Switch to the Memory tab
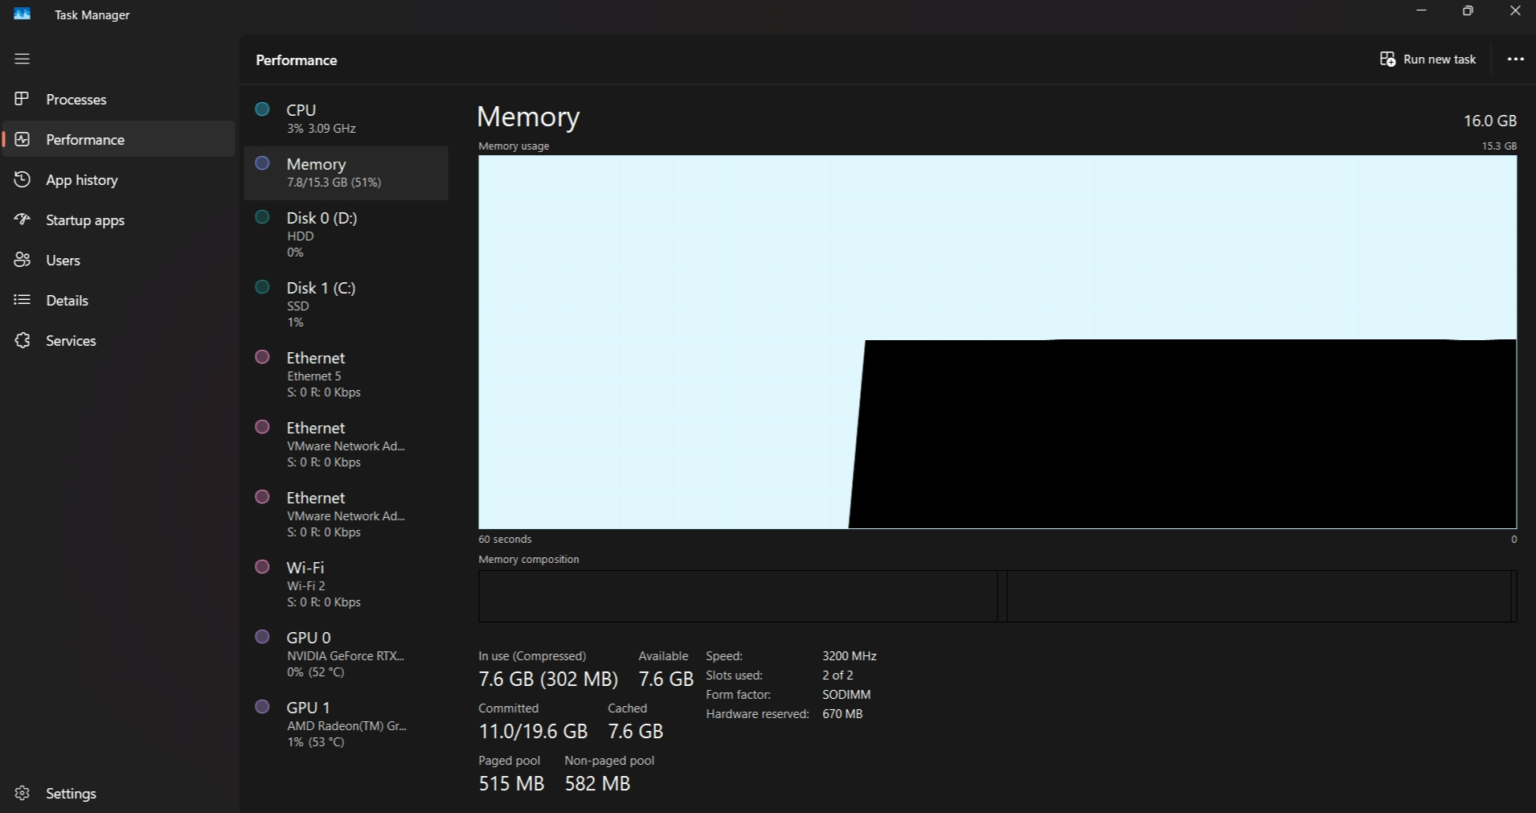Viewport: 1536px width, 813px height. click(345, 172)
